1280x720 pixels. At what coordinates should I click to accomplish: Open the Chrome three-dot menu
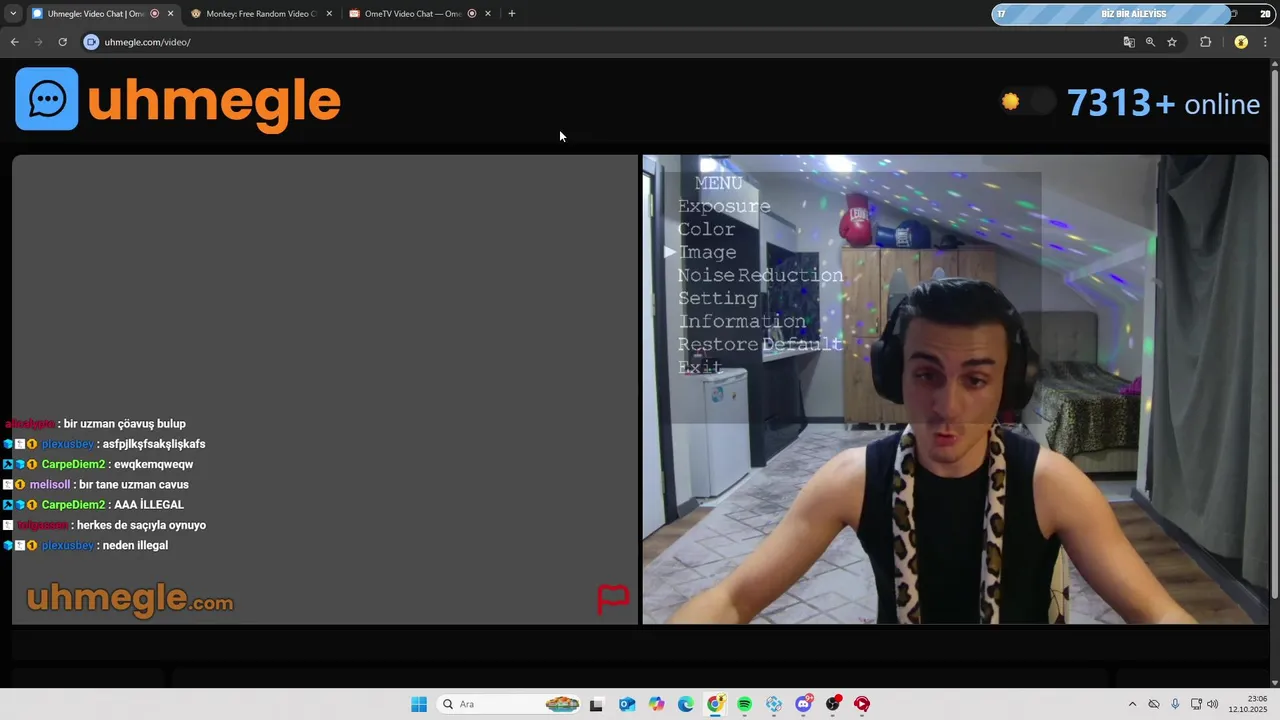(1266, 42)
